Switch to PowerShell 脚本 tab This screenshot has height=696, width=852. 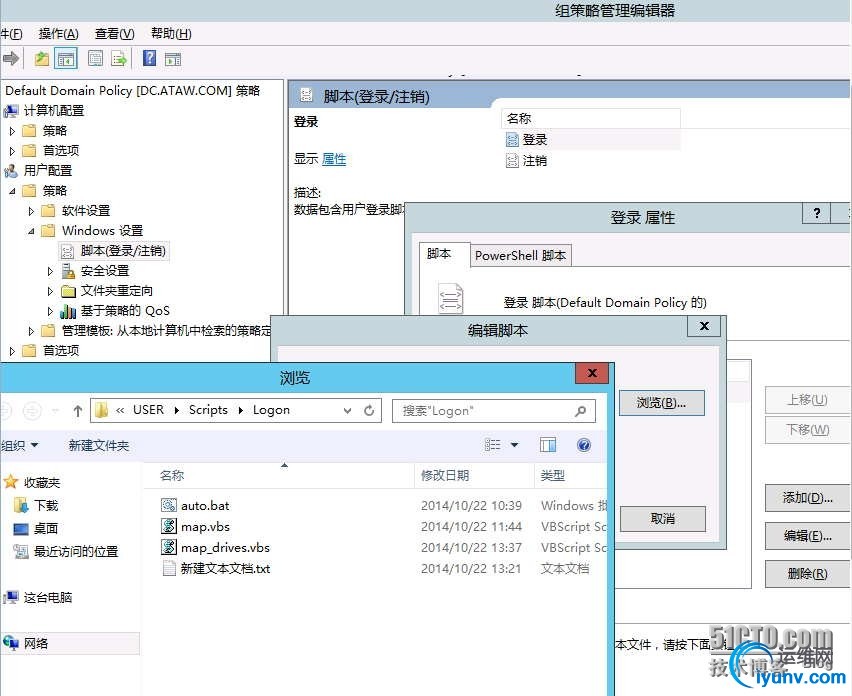click(x=521, y=255)
